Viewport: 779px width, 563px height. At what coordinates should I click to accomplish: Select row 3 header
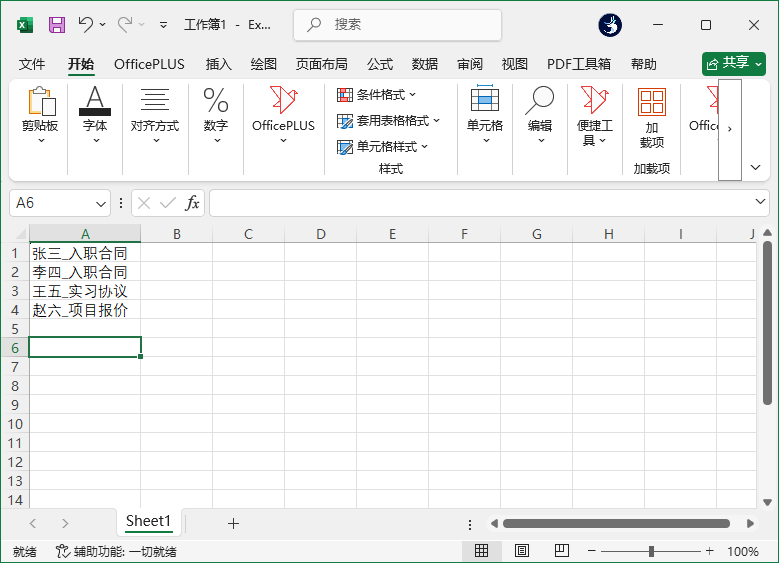(15, 291)
